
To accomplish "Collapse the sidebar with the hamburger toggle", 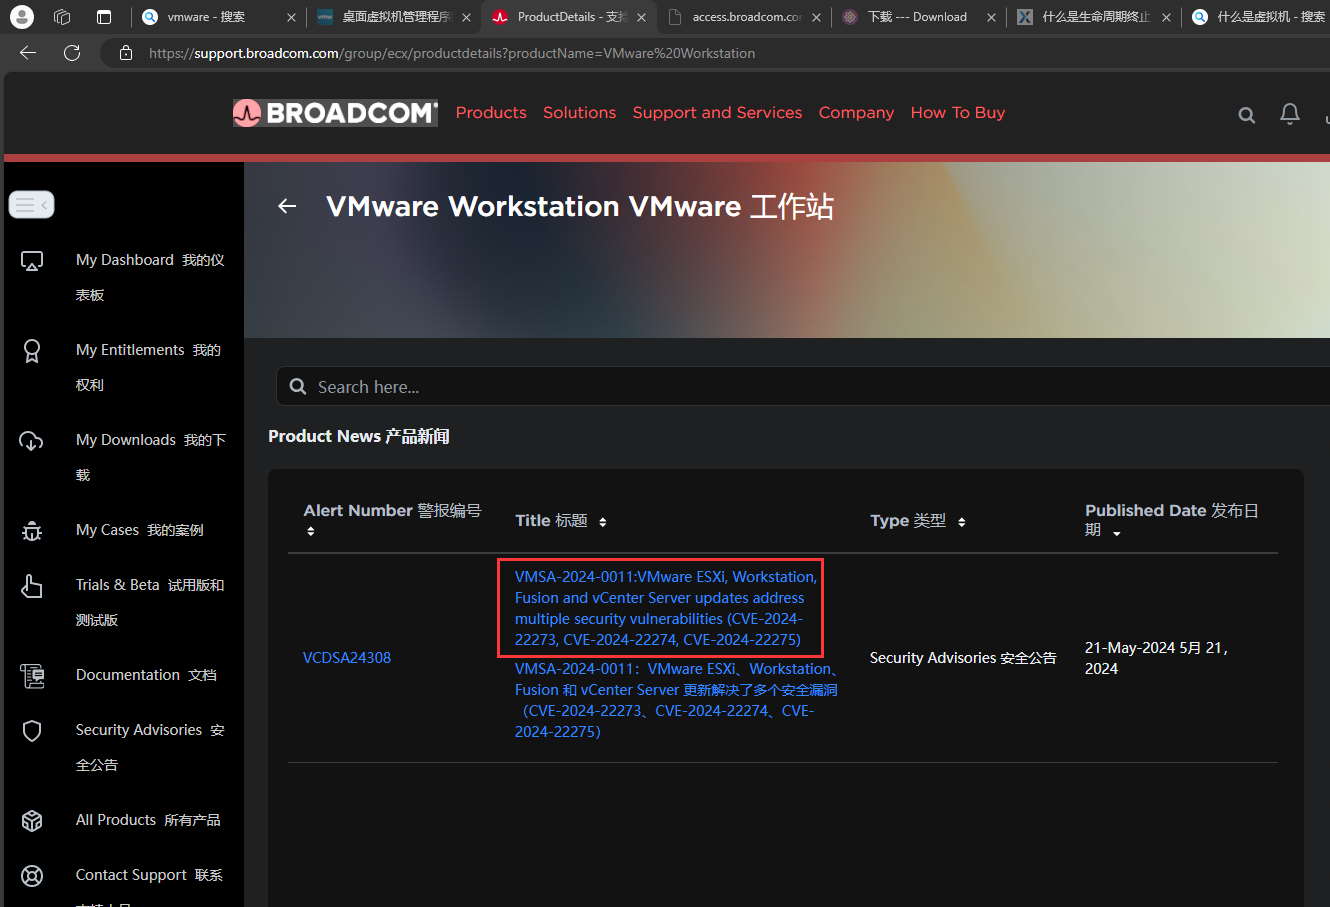I will click(31, 204).
